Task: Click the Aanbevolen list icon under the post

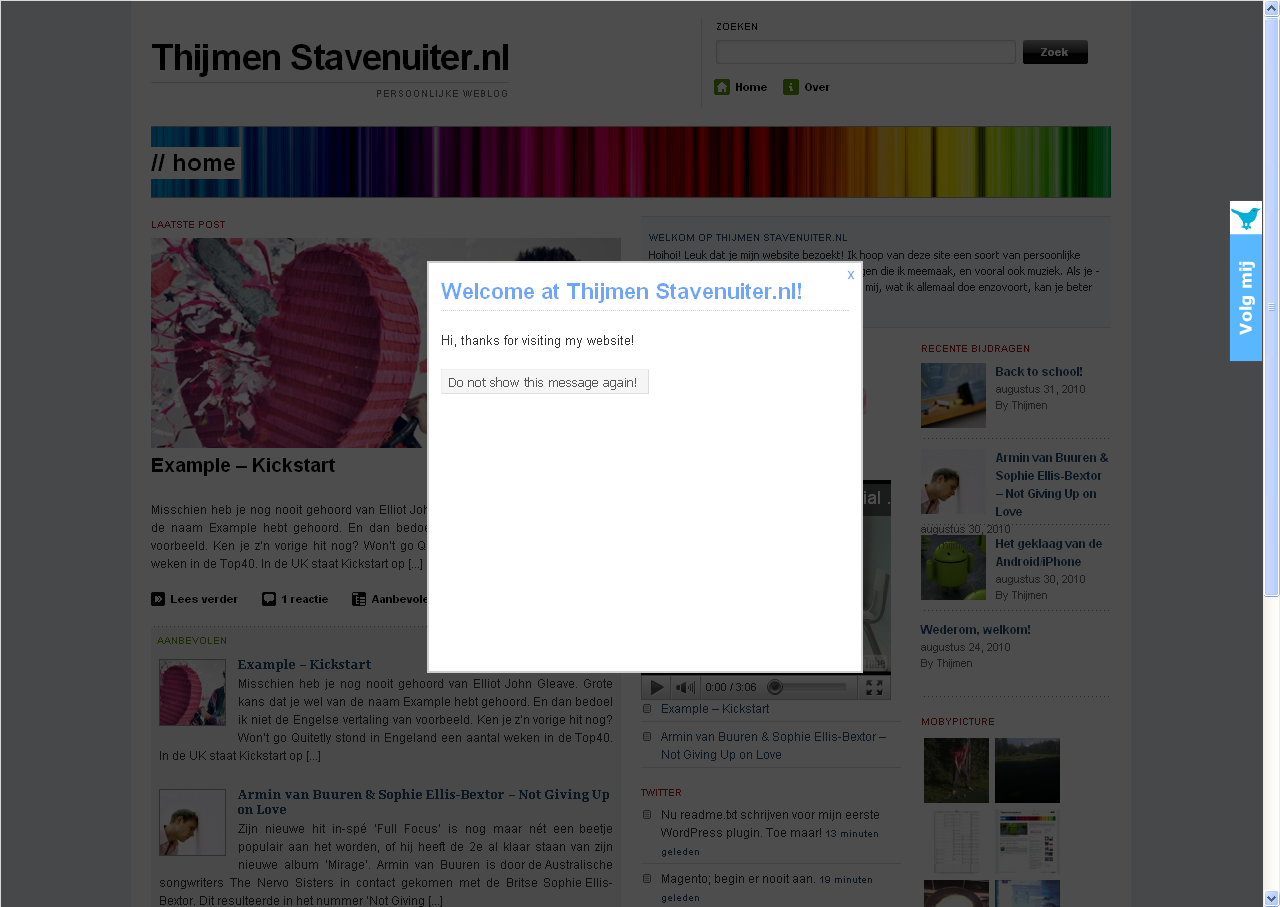Action: (359, 599)
